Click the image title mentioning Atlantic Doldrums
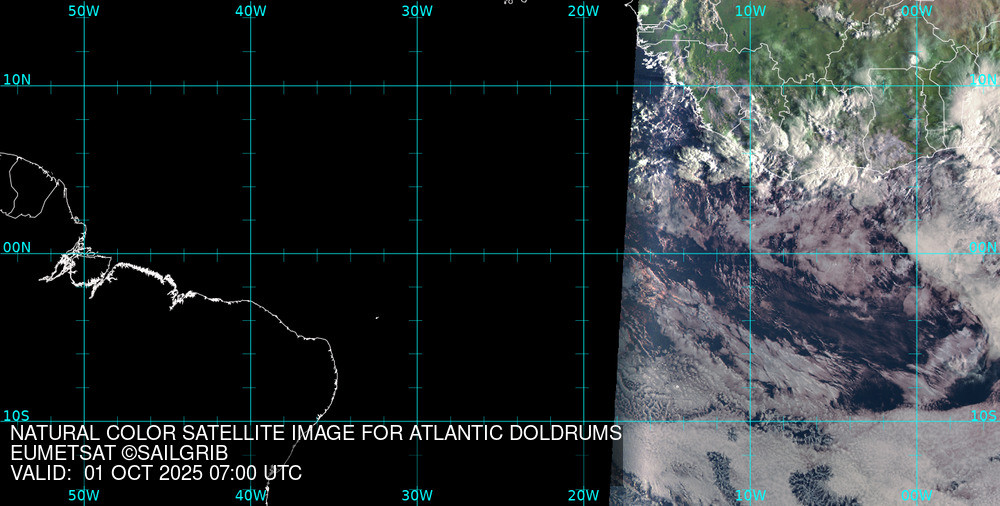The height and width of the screenshot is (506, 1000). pyautogui.click(x=316, y=433)
